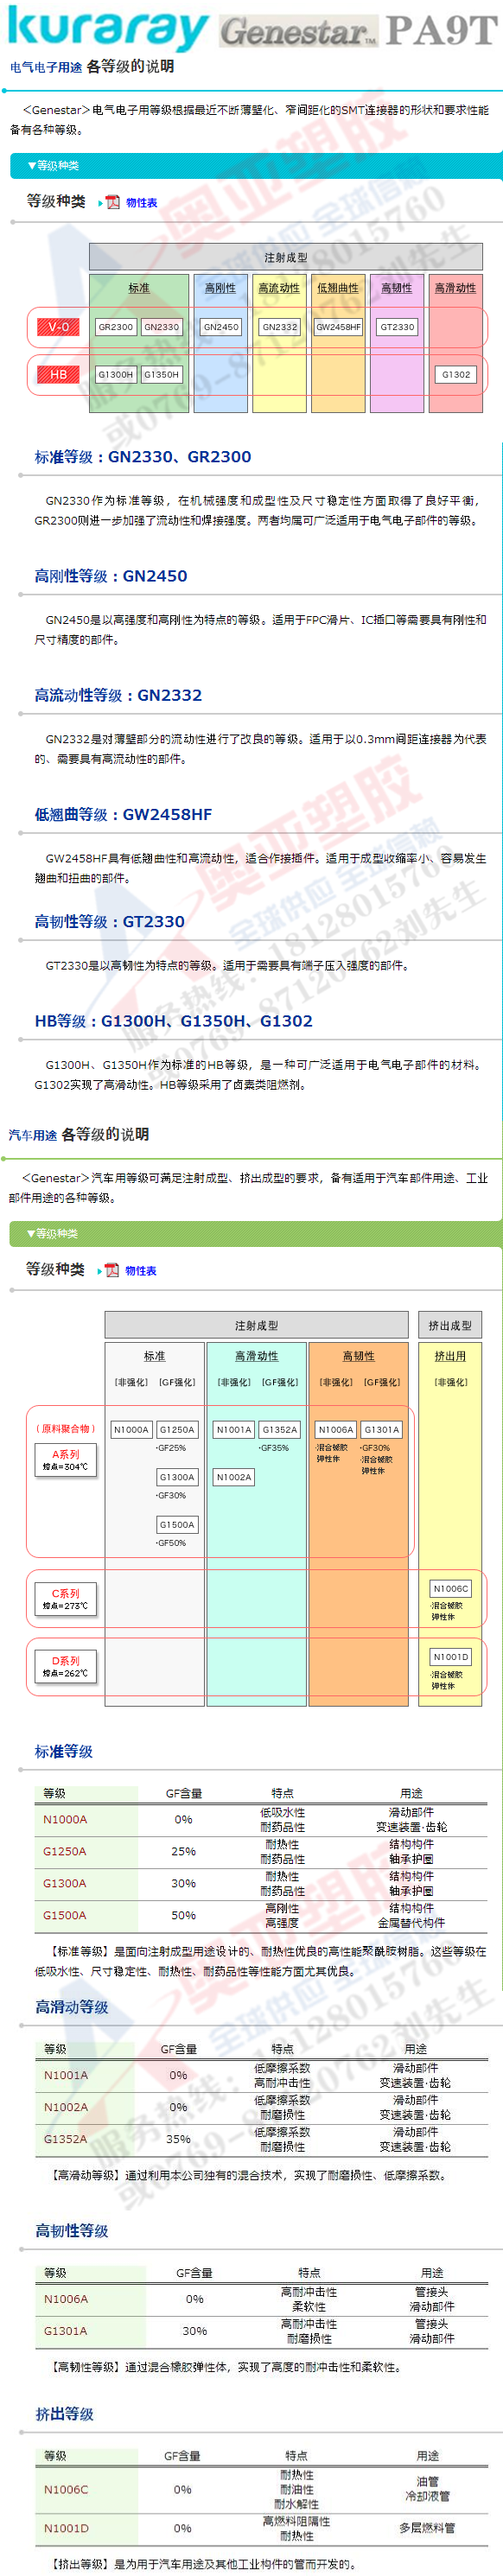
Task: Click 挤出成型 header box
Action: 450,1326
